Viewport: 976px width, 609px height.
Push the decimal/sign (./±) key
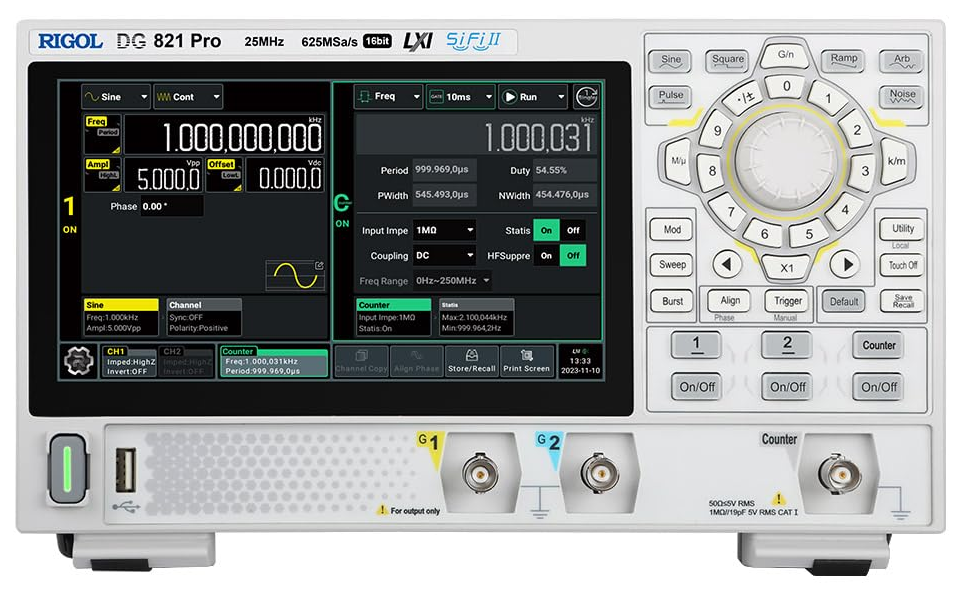pyautogui.click(x=745, y=98)
